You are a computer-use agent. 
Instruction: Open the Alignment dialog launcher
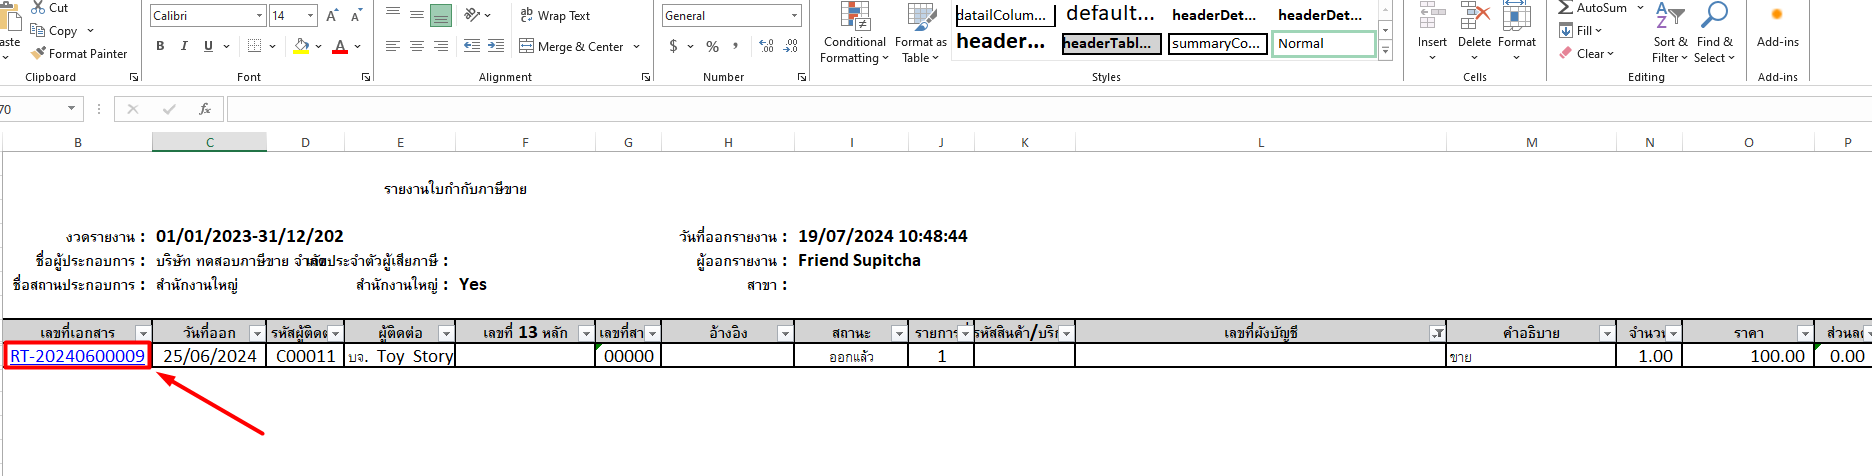coord(646,77)
